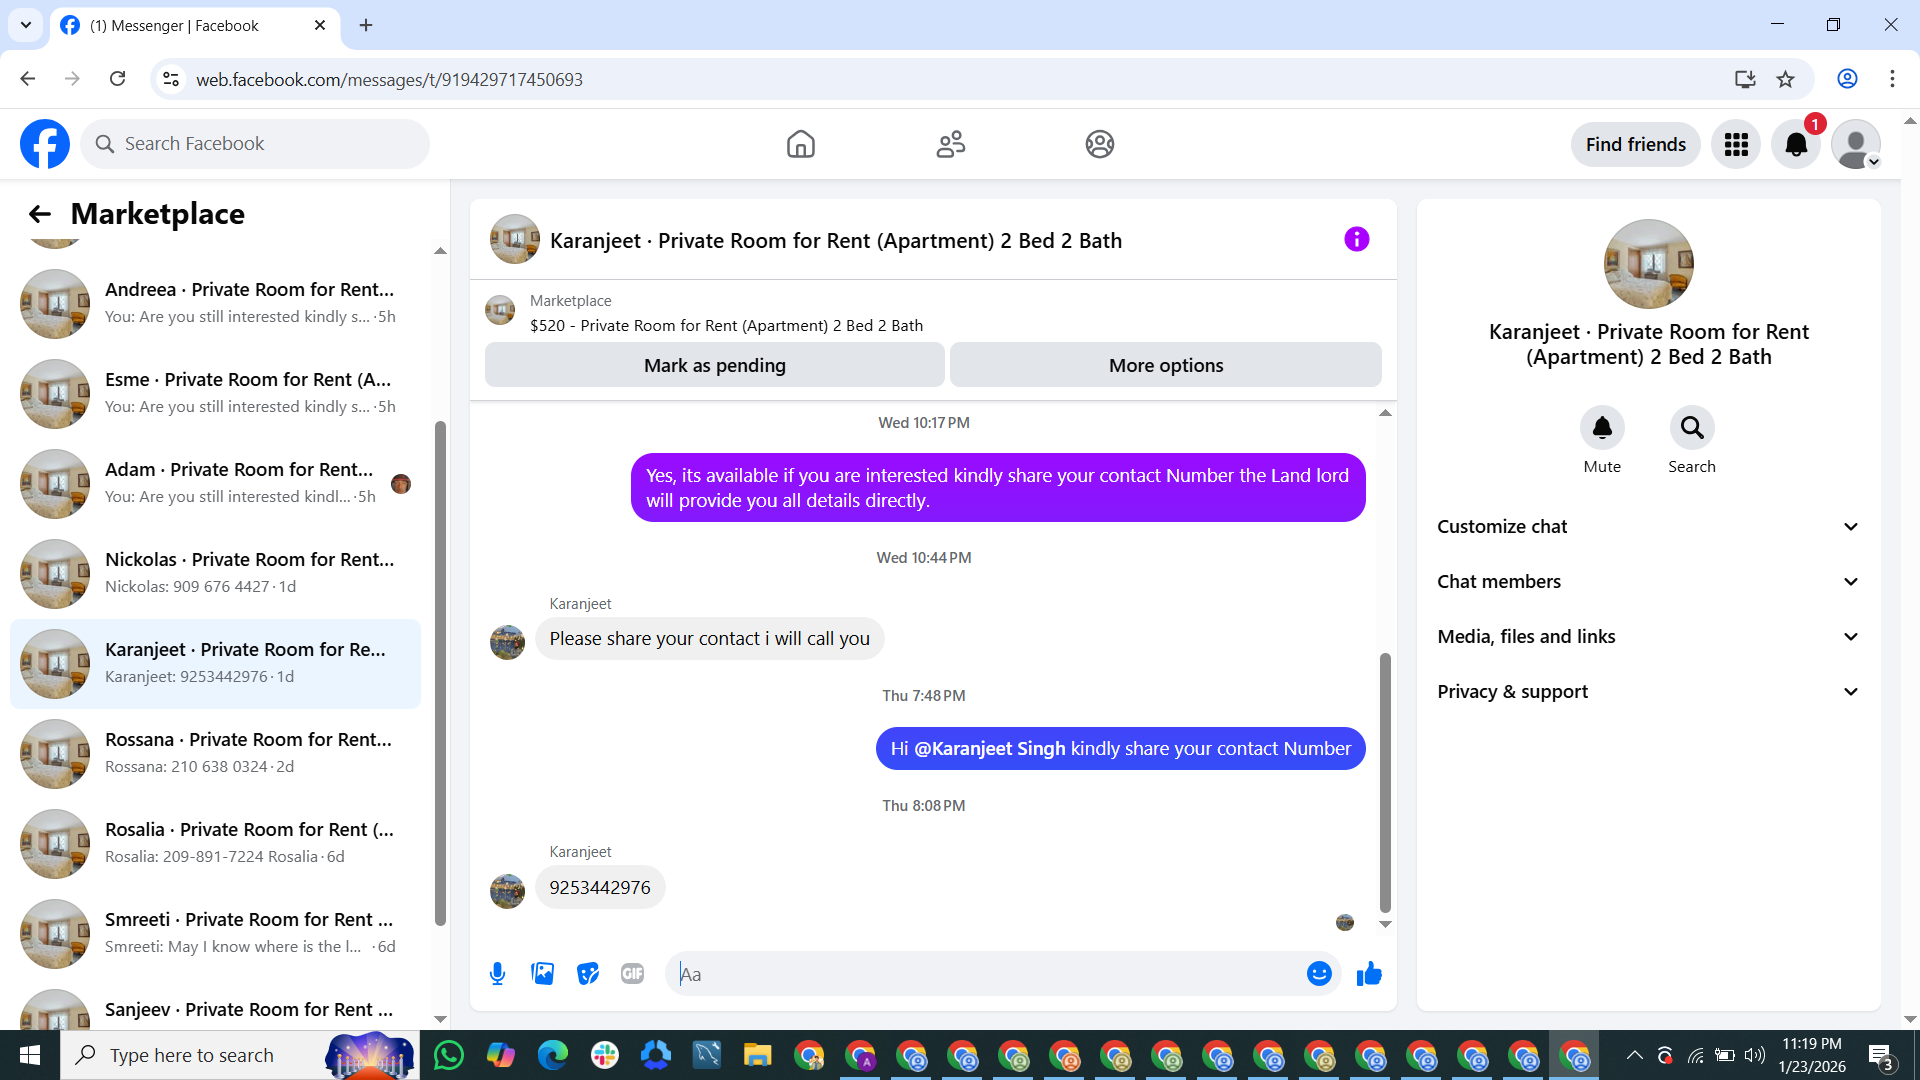Mute this conversation with bell
1920x1080 pixels.
tap(1602, 428)
